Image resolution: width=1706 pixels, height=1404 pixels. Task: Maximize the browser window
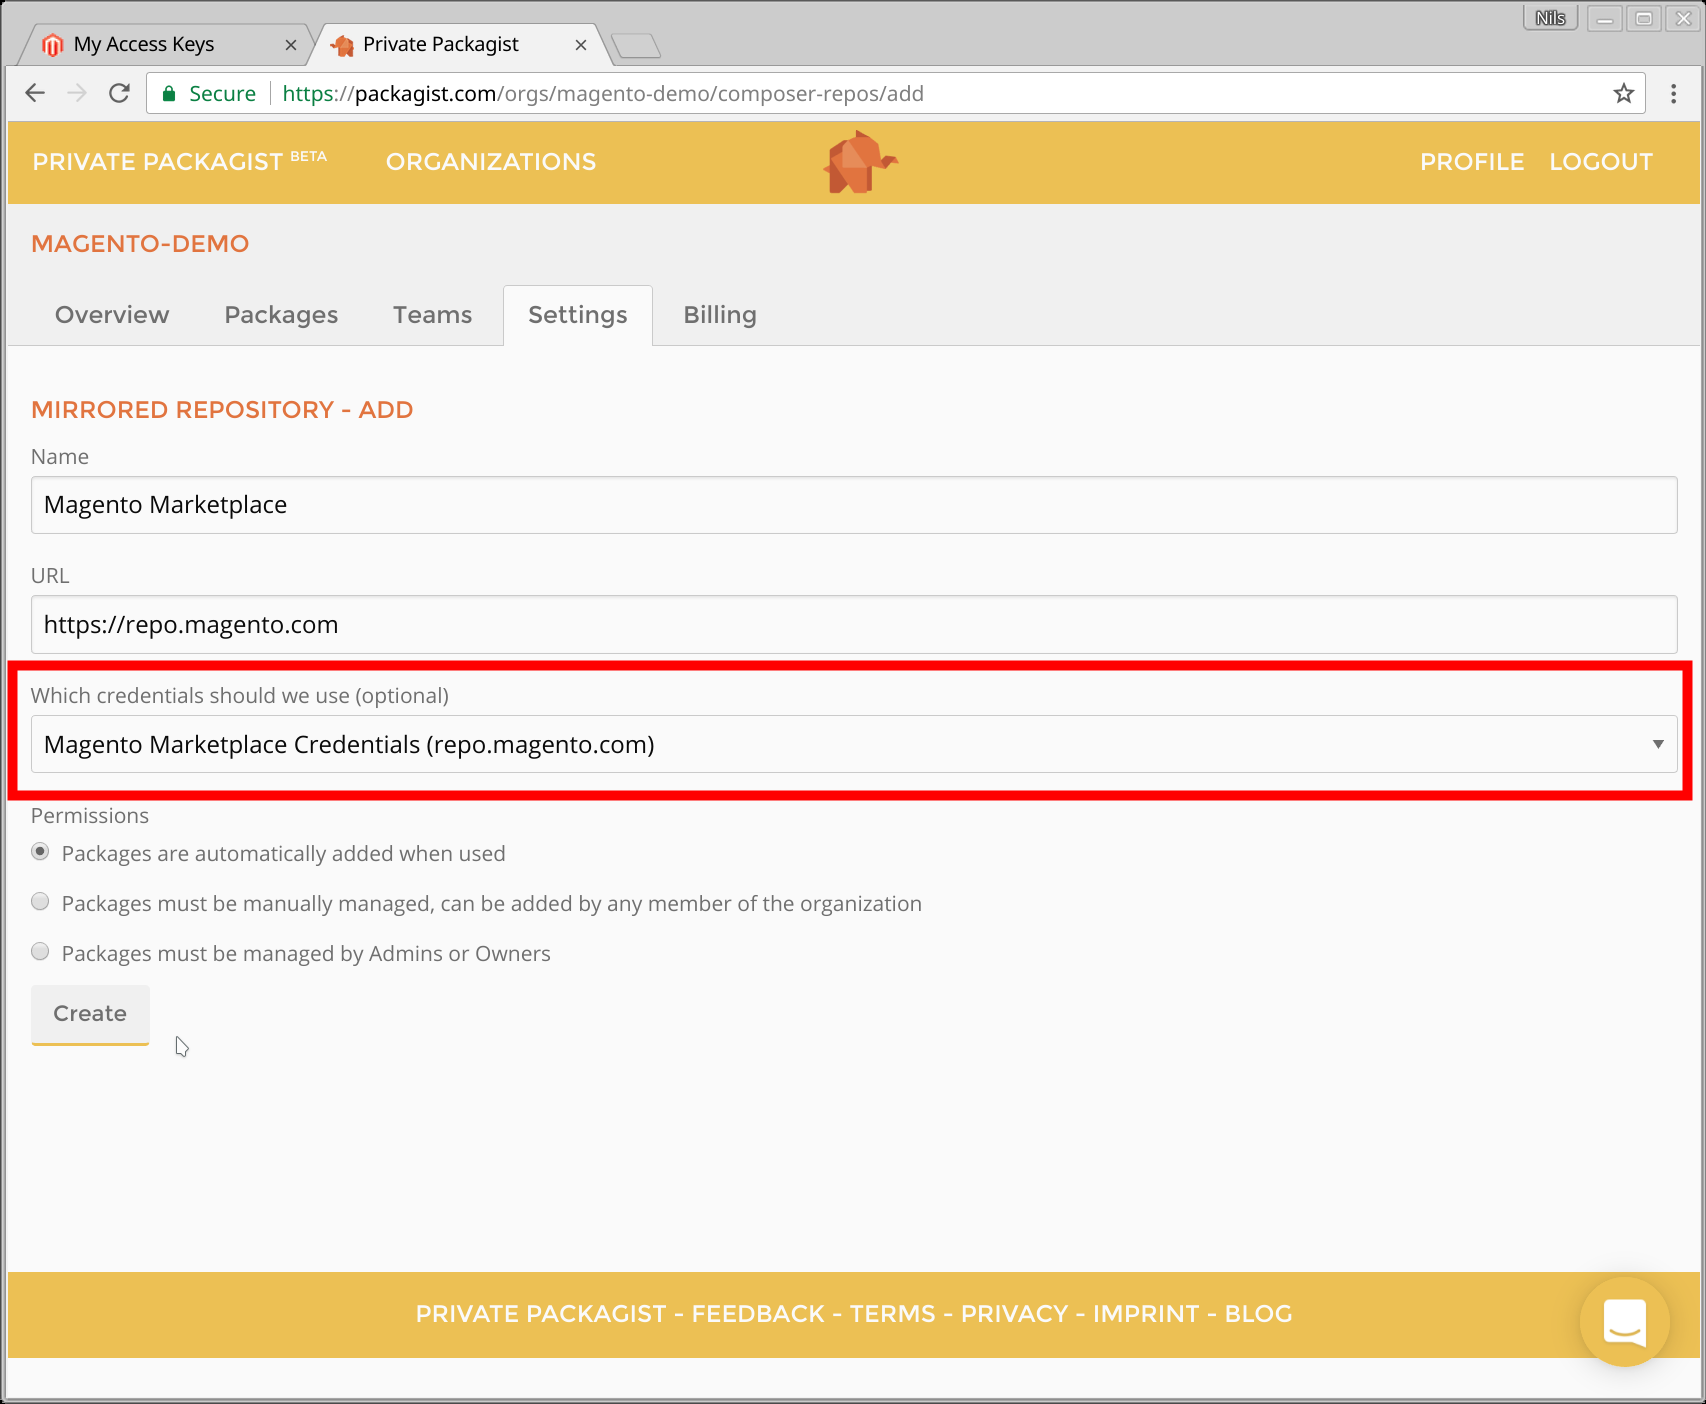1644,18
